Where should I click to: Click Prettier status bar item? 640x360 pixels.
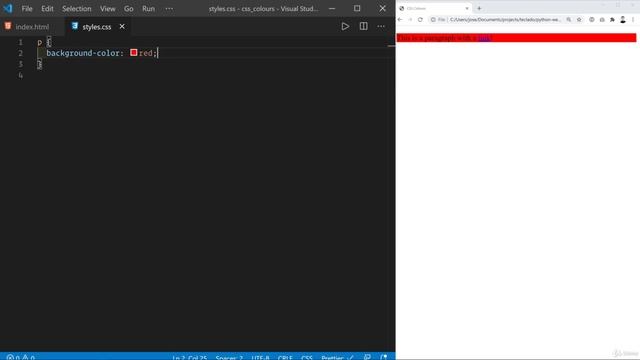(x=337, y=357)
